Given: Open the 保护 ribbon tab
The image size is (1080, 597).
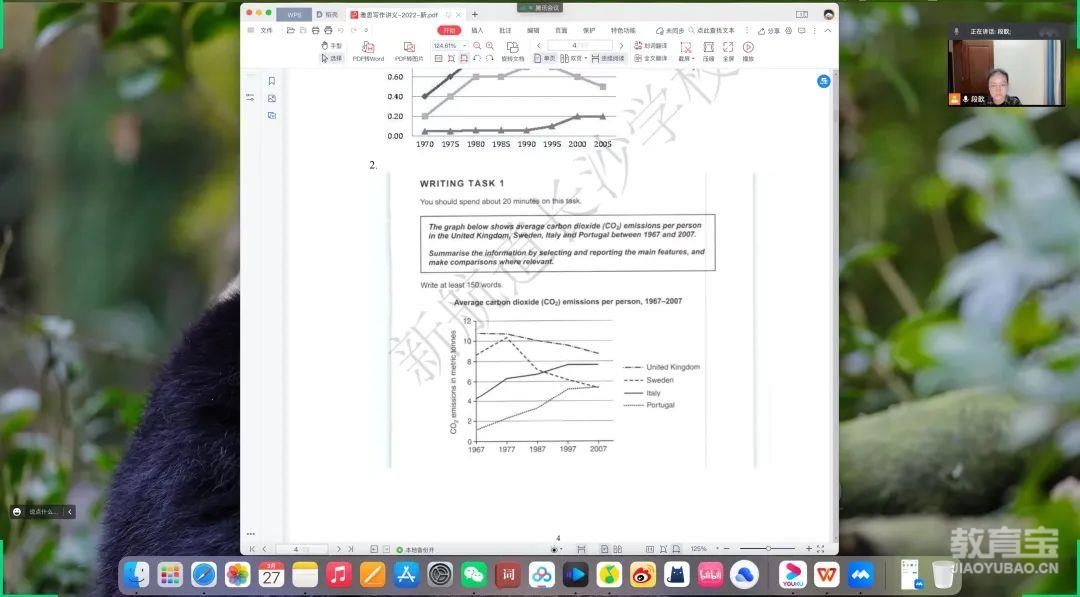Looking at the screenshot, I should tap(589, 30).
